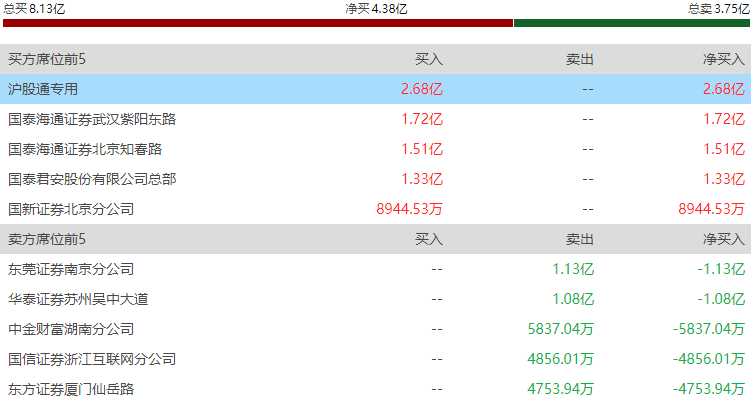
Task: Click 买入 1.72亿 for 武汉紫阳东路
Action: click(422, 119)
